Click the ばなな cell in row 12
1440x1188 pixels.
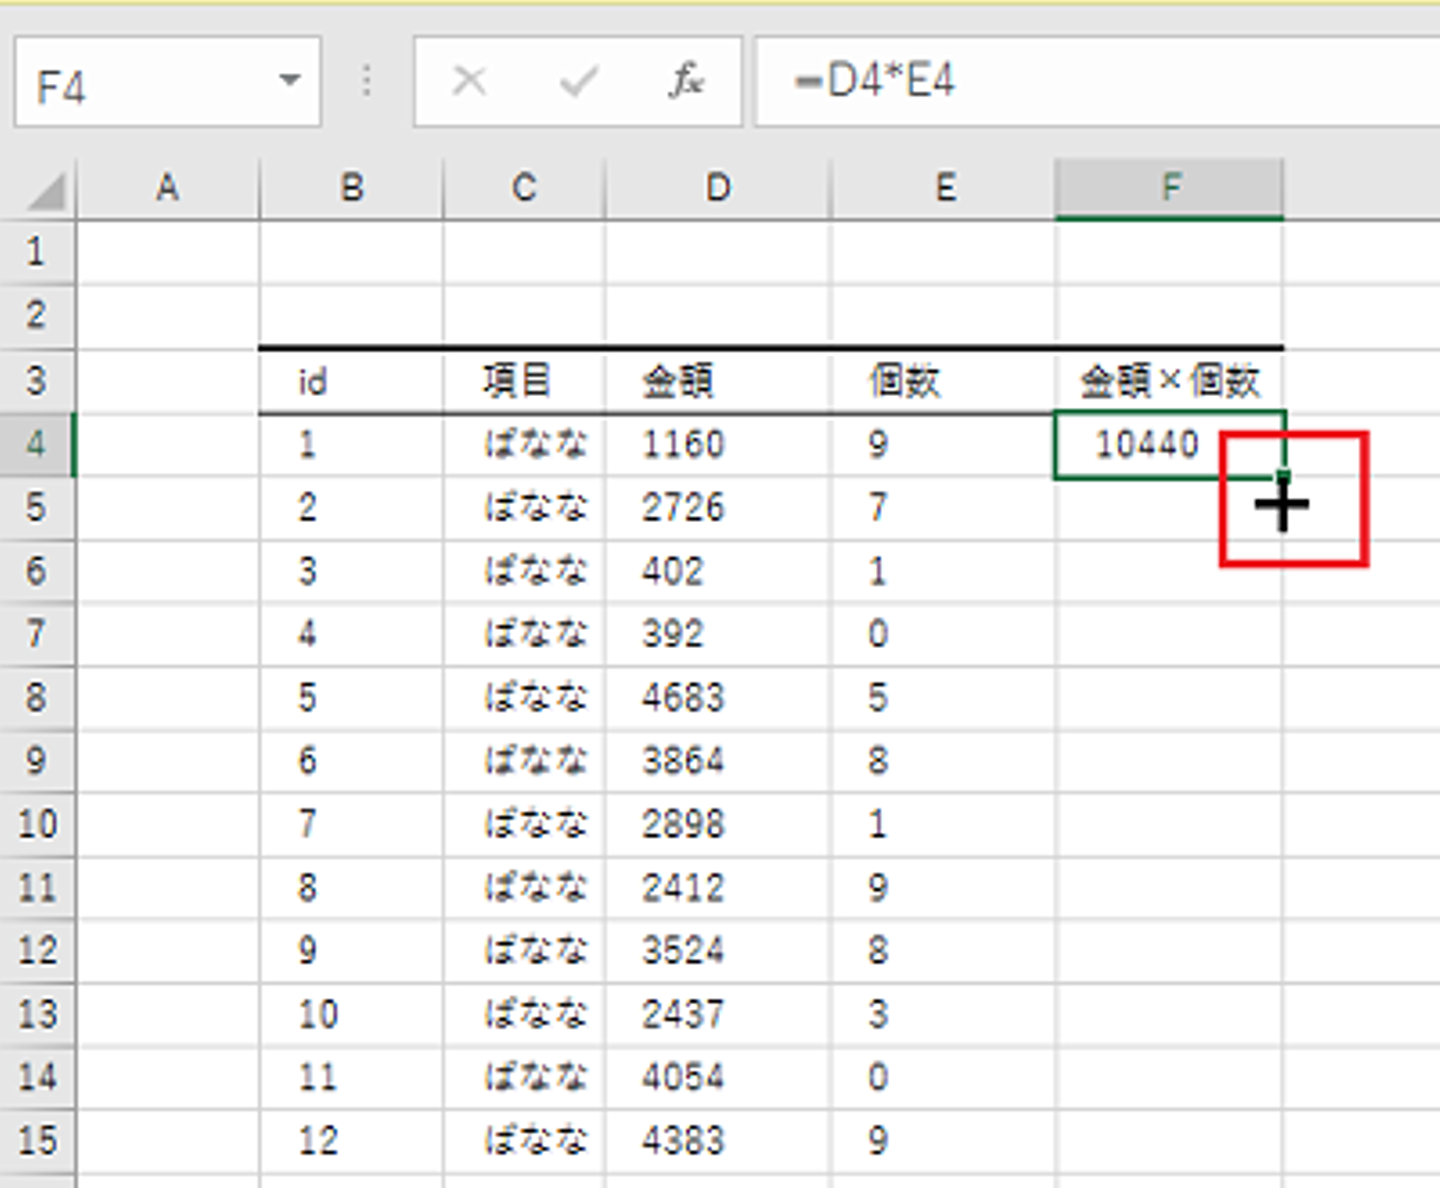[524, 951]
